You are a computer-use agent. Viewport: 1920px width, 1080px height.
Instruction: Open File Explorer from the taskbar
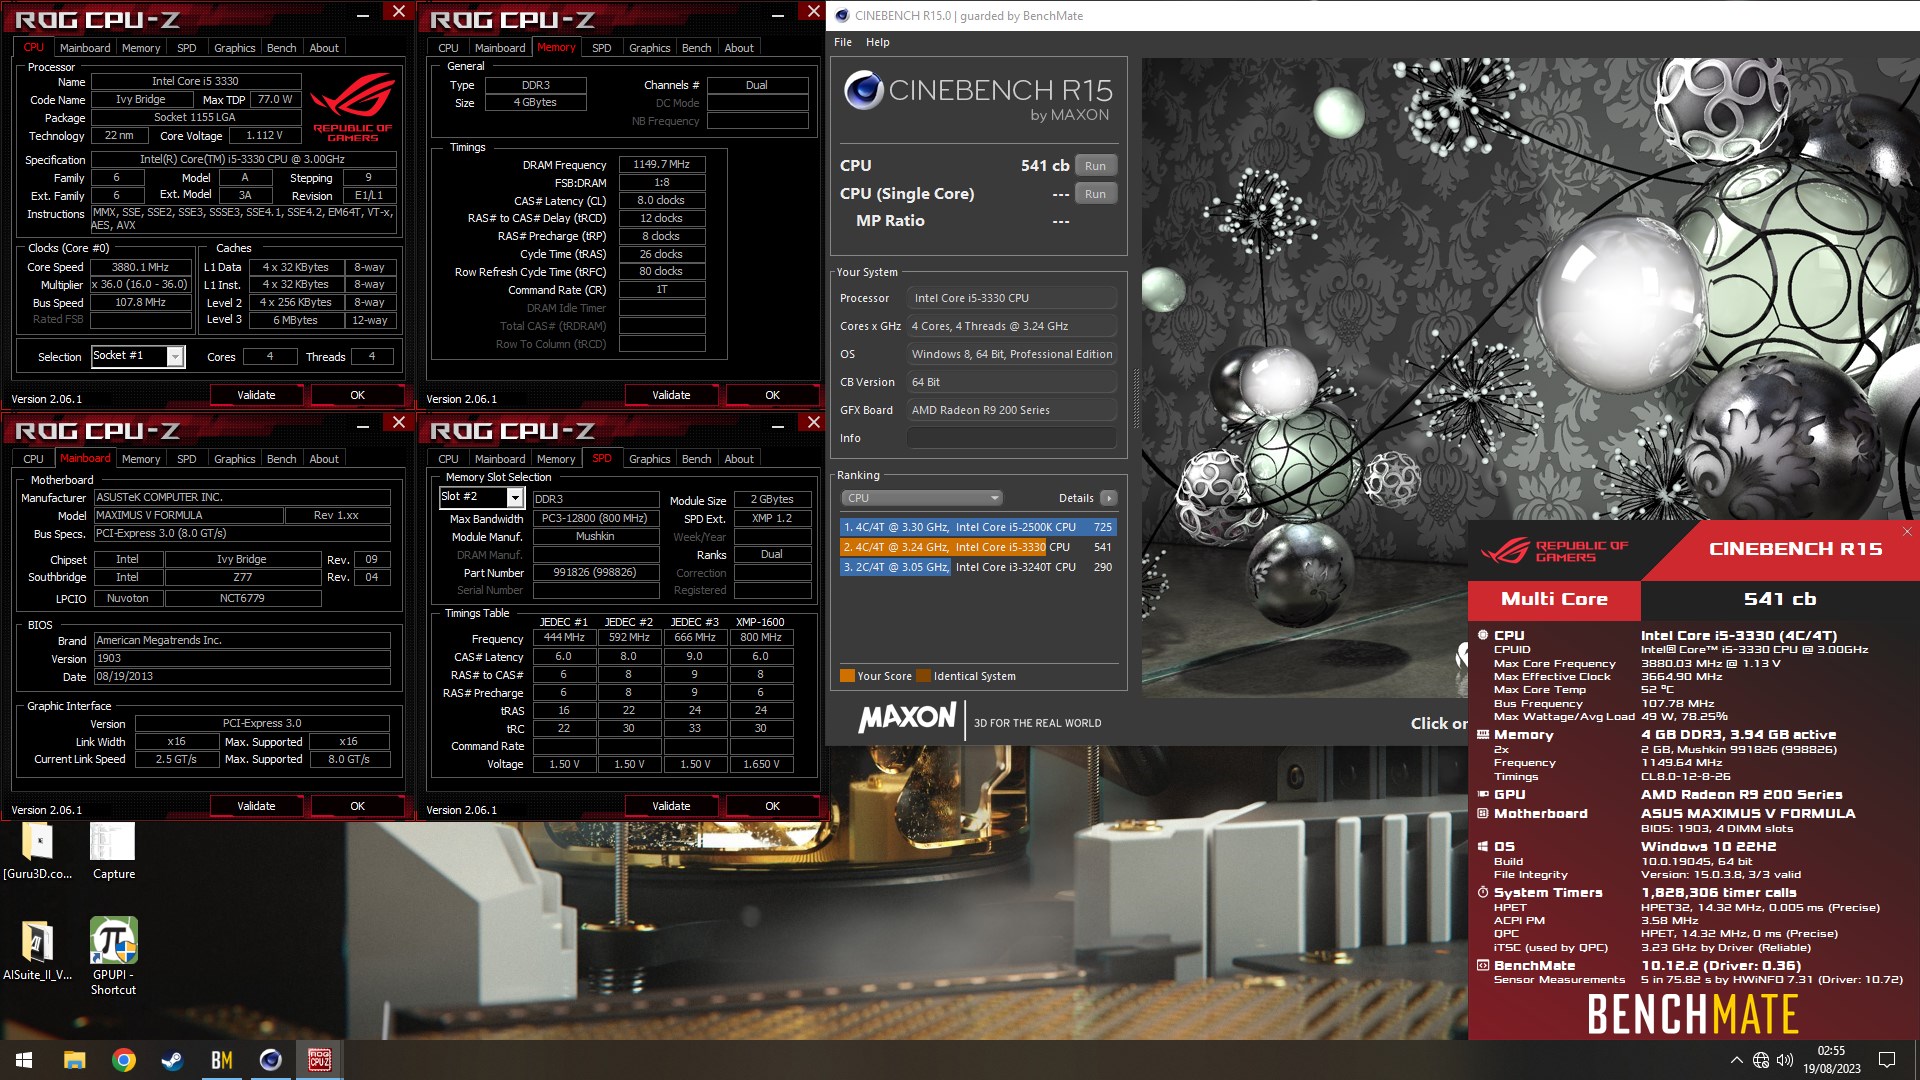(x=74, y=1060)
